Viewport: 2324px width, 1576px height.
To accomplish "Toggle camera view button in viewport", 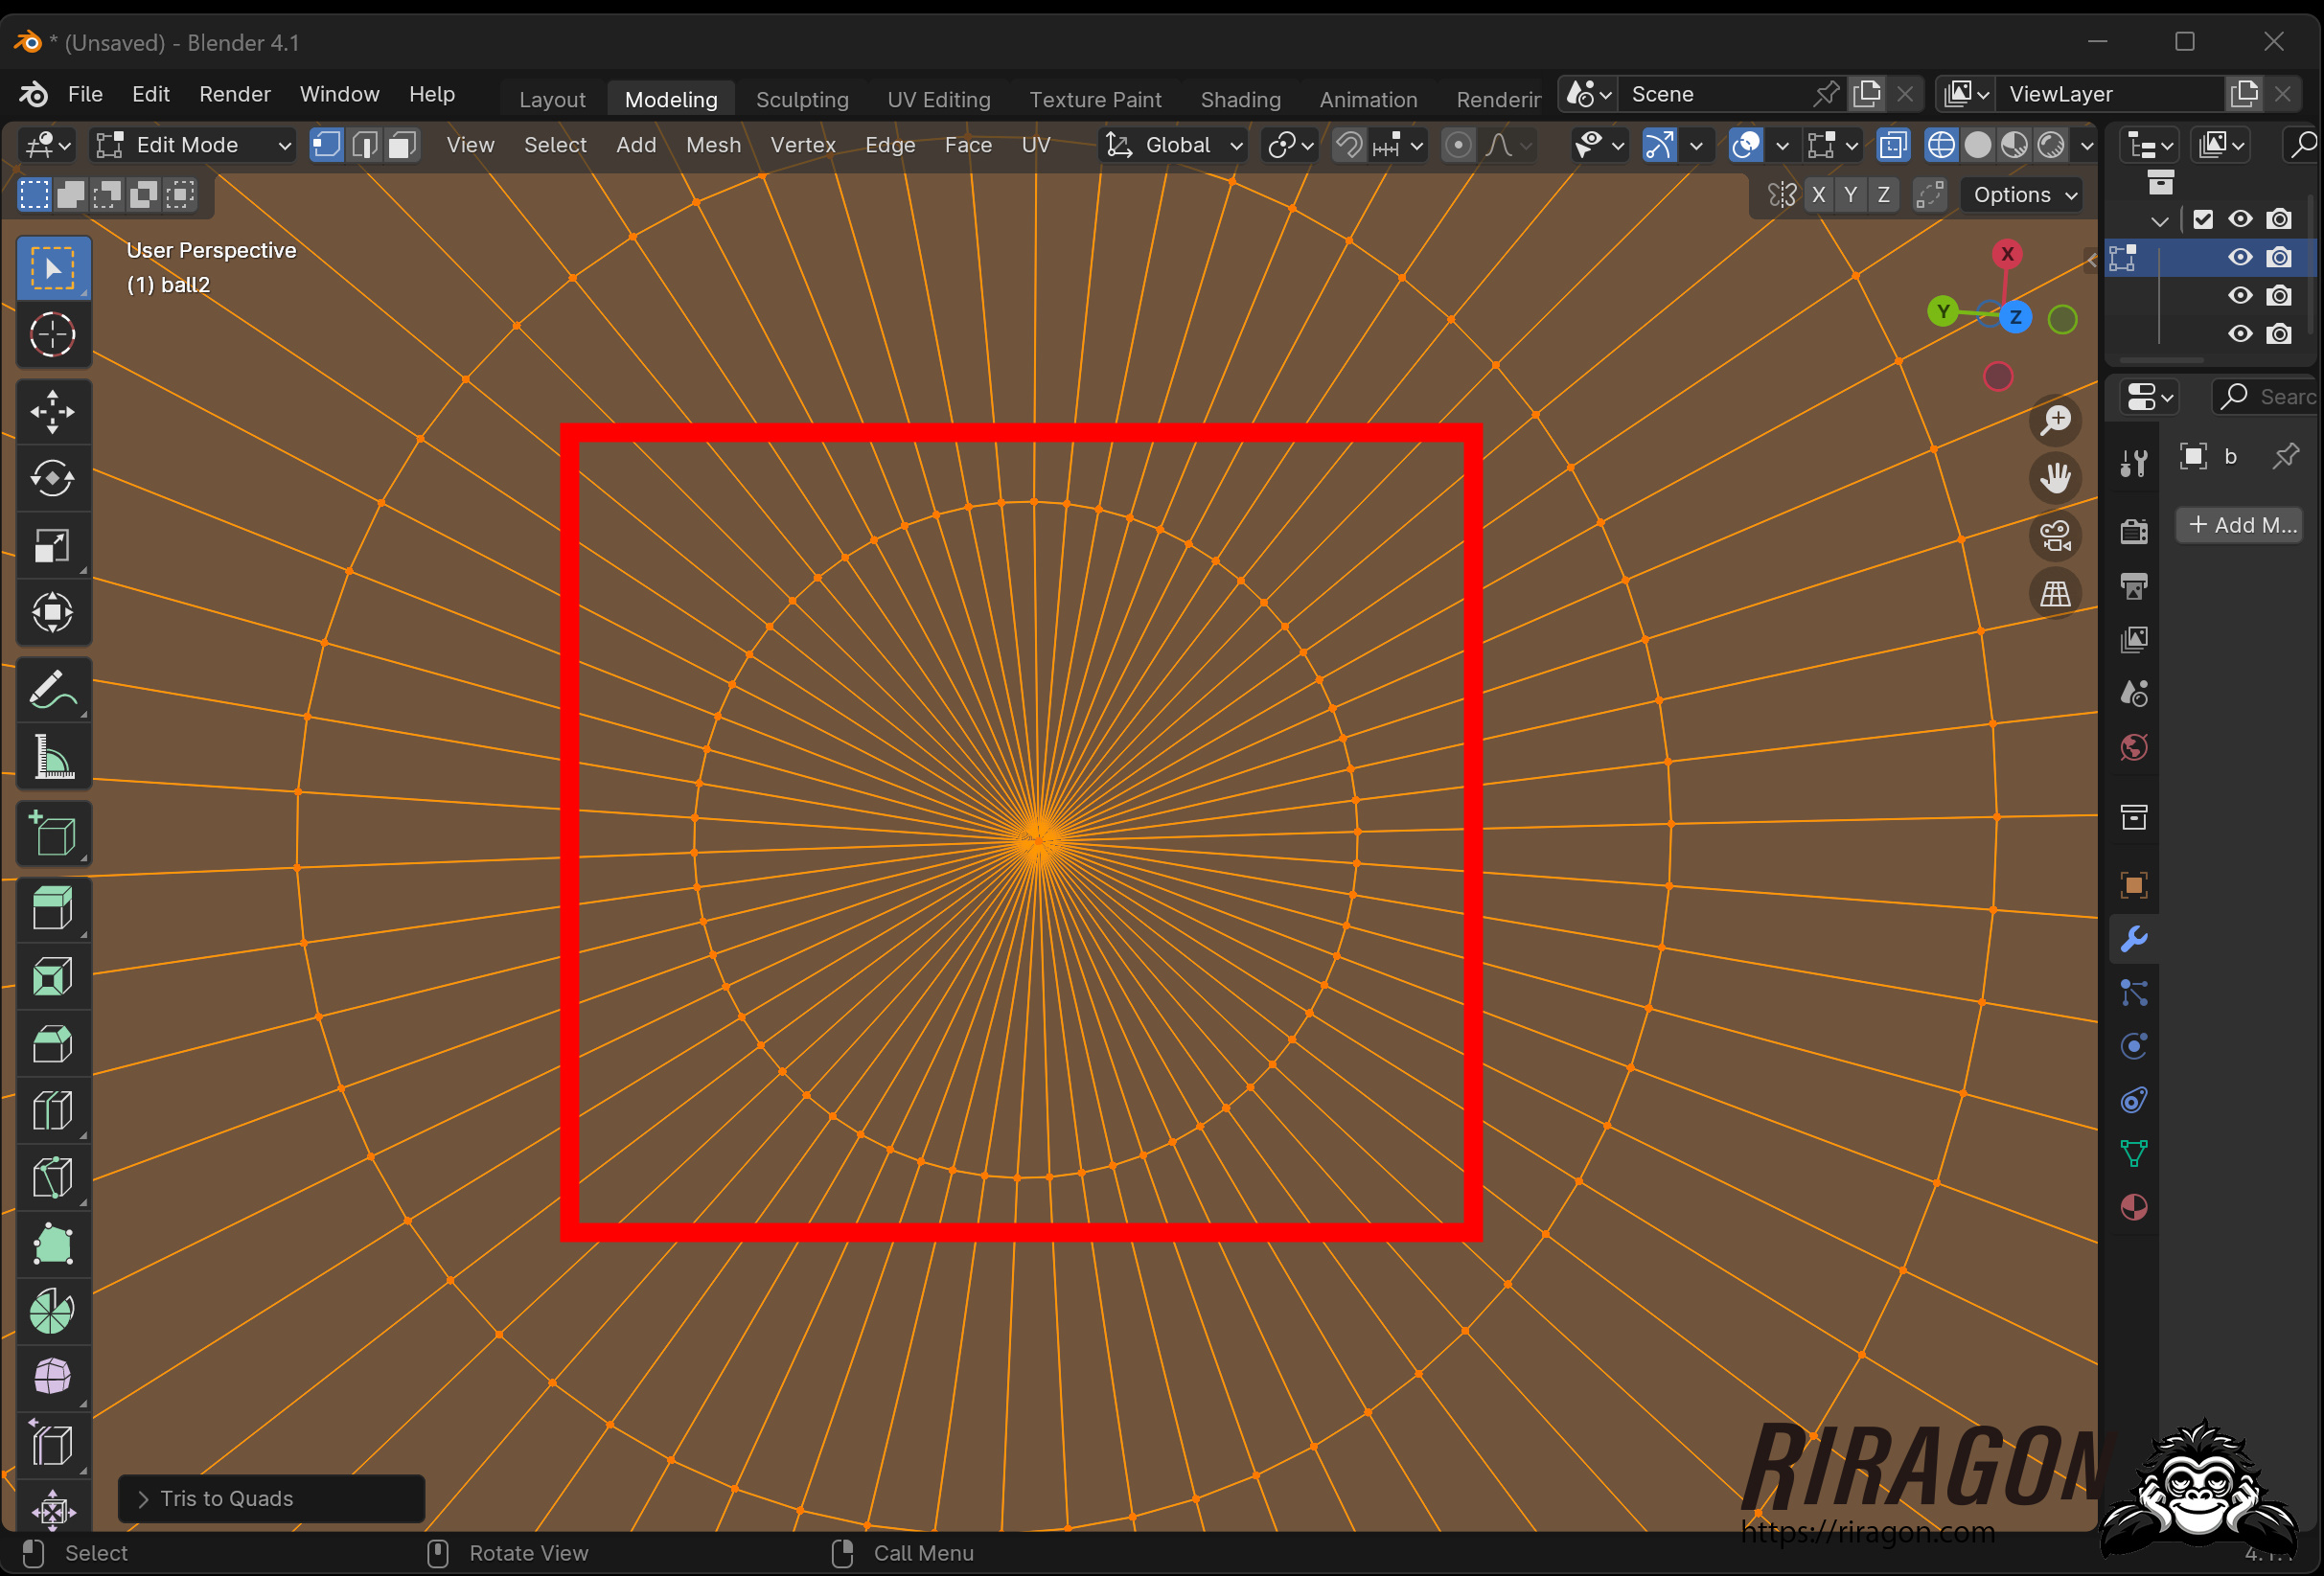I will click(x=2055, y=536).
